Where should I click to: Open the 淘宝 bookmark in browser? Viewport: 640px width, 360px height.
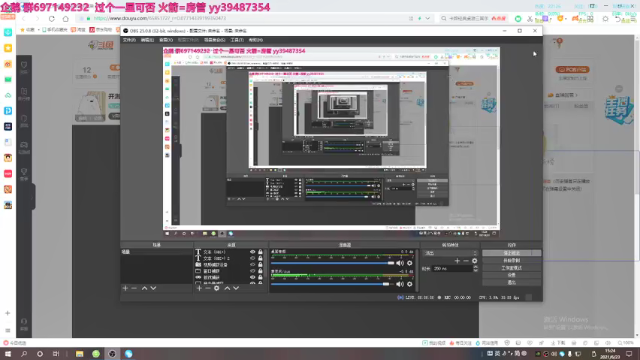pos(78,30)
